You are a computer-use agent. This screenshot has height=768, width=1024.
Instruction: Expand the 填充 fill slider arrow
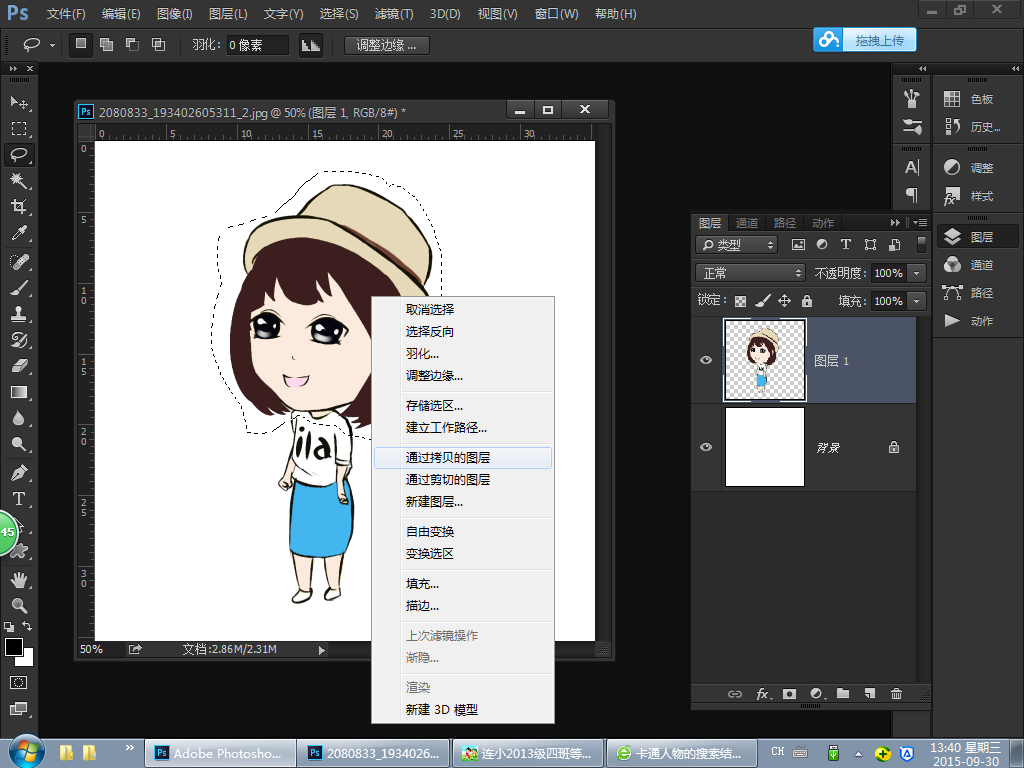(x=917, y=301)
